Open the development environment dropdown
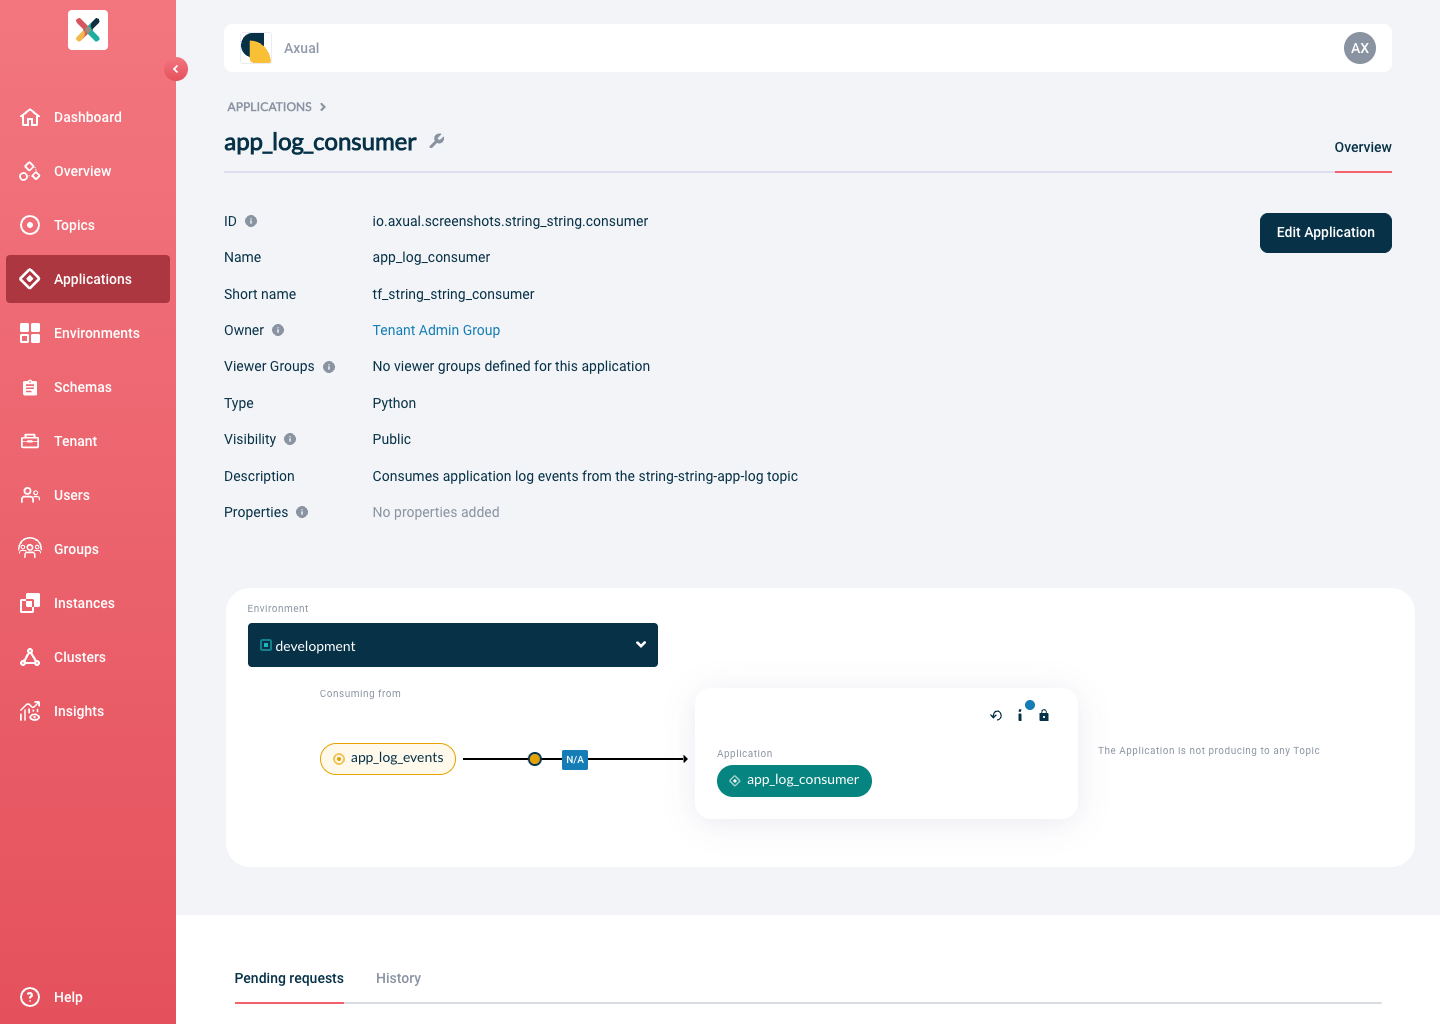Viewport: 1440px width, 1024px height. [x=453, y=645]
